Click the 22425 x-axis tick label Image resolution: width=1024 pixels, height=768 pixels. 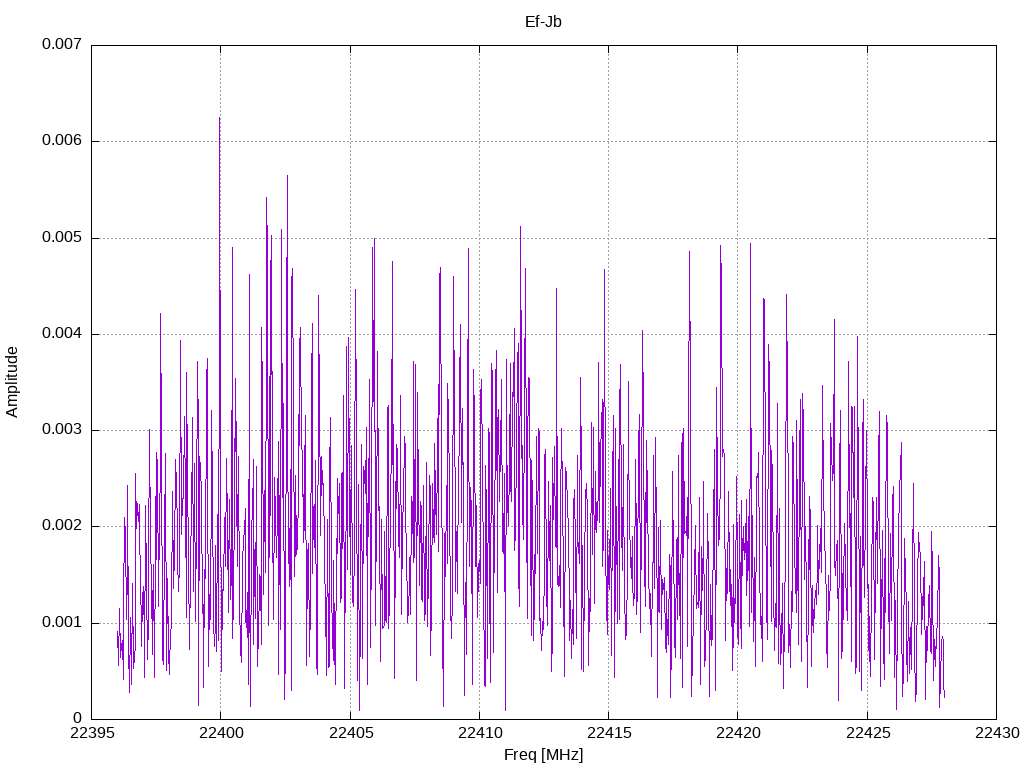(868, 733)
